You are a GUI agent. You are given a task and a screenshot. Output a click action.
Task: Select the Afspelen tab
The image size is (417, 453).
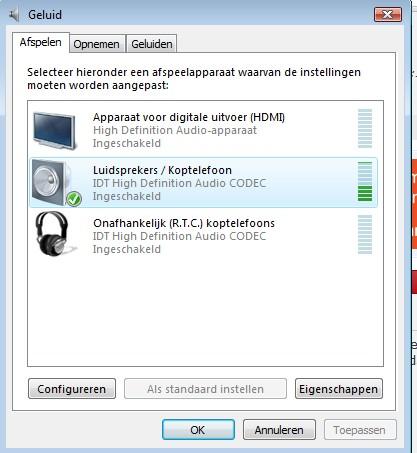[41, 42]
